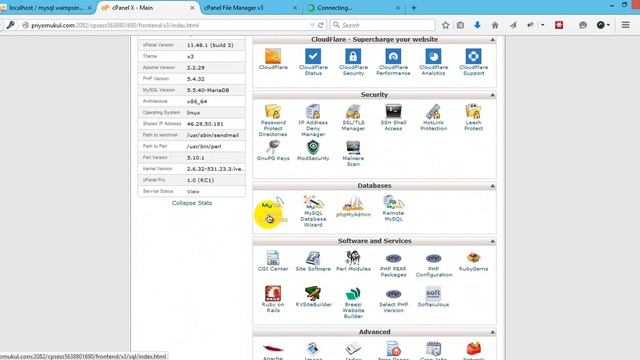Viewport: 640px width, 360px height.
Task: Reload the current page
Action: pyautogui.click(x=321, y=25)
